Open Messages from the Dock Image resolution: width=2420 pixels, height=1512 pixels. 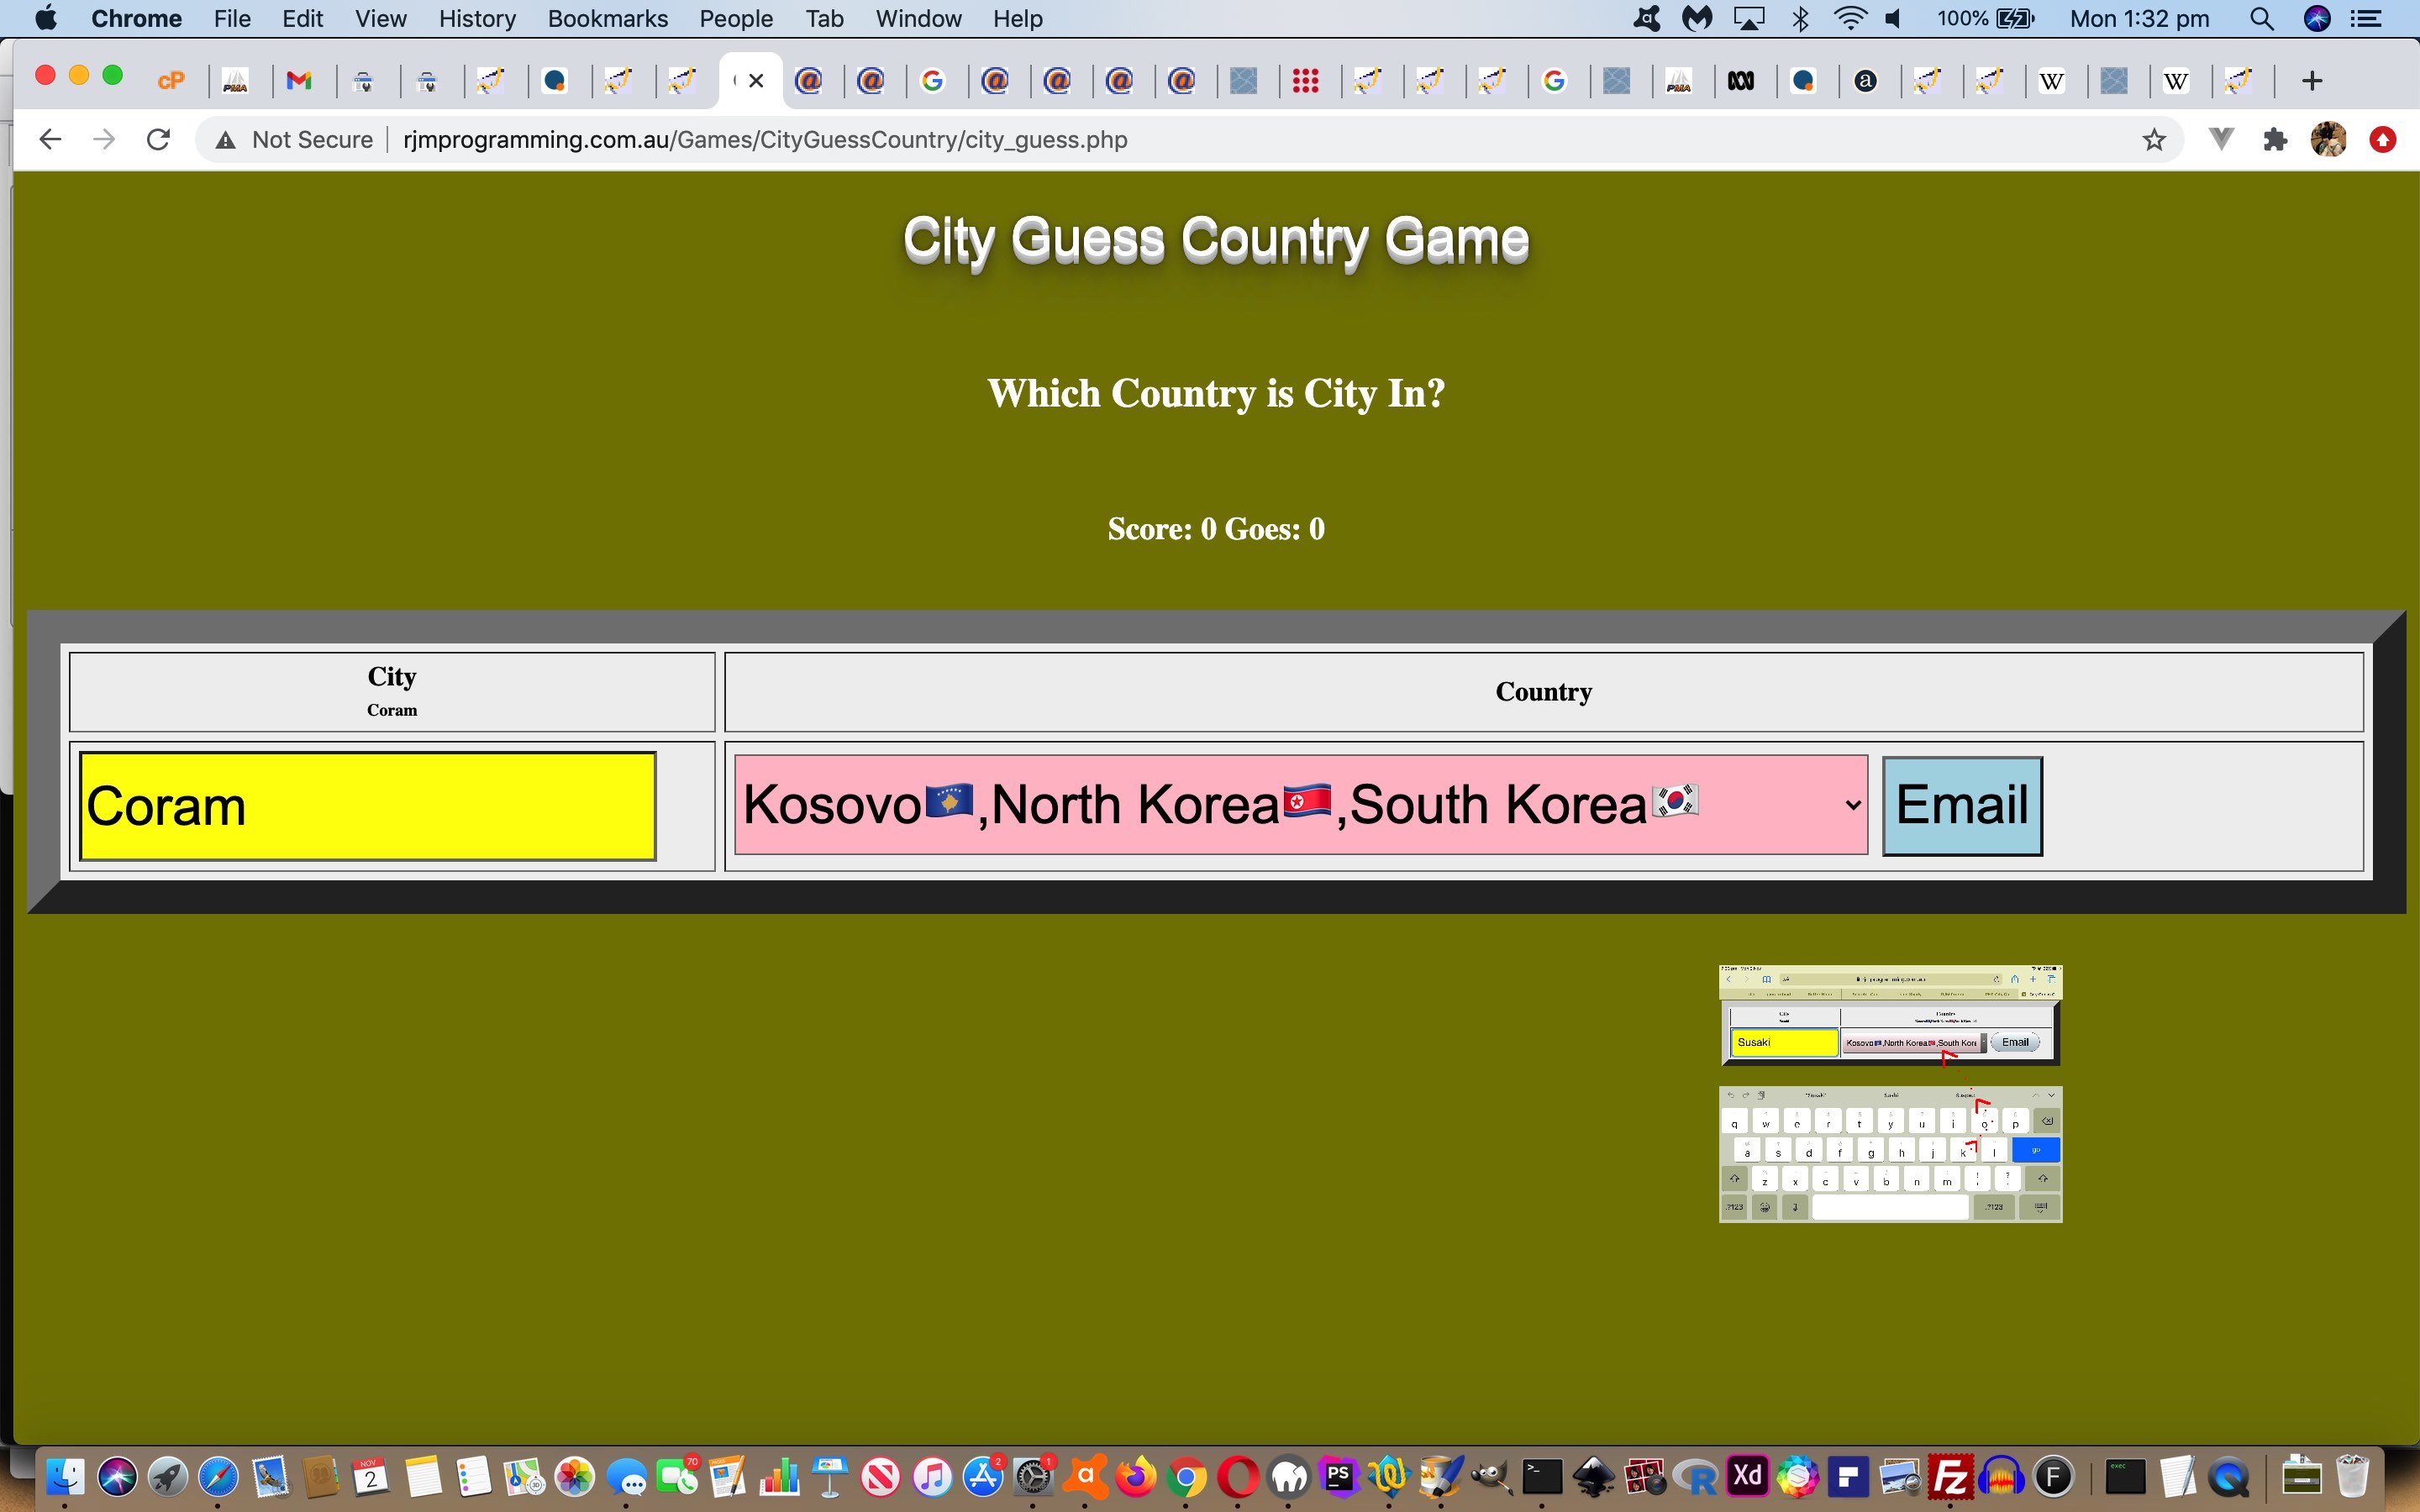[627, 1478]
